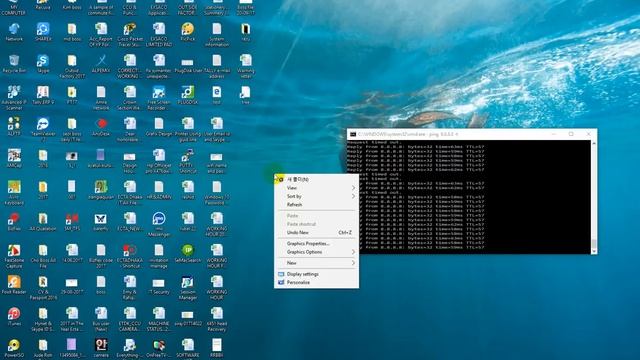Open the Tally ERP 9 shortcut
The image size is (640, 360).
pyautogui.click(x=43, y=95)
